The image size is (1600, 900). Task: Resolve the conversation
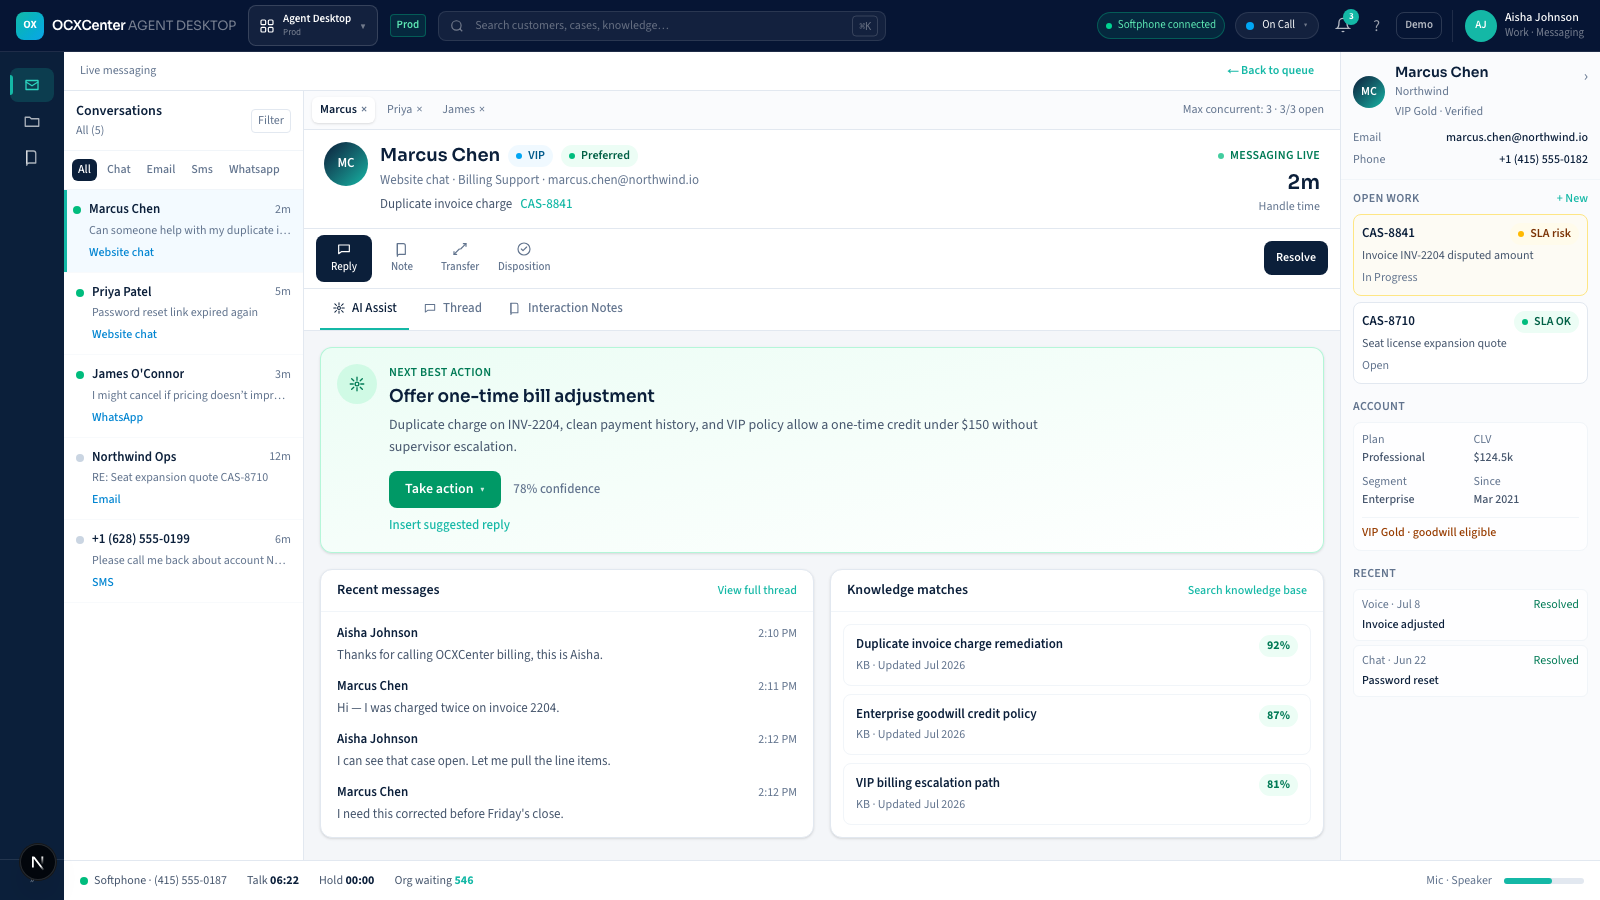click(x=1296, y=257)
